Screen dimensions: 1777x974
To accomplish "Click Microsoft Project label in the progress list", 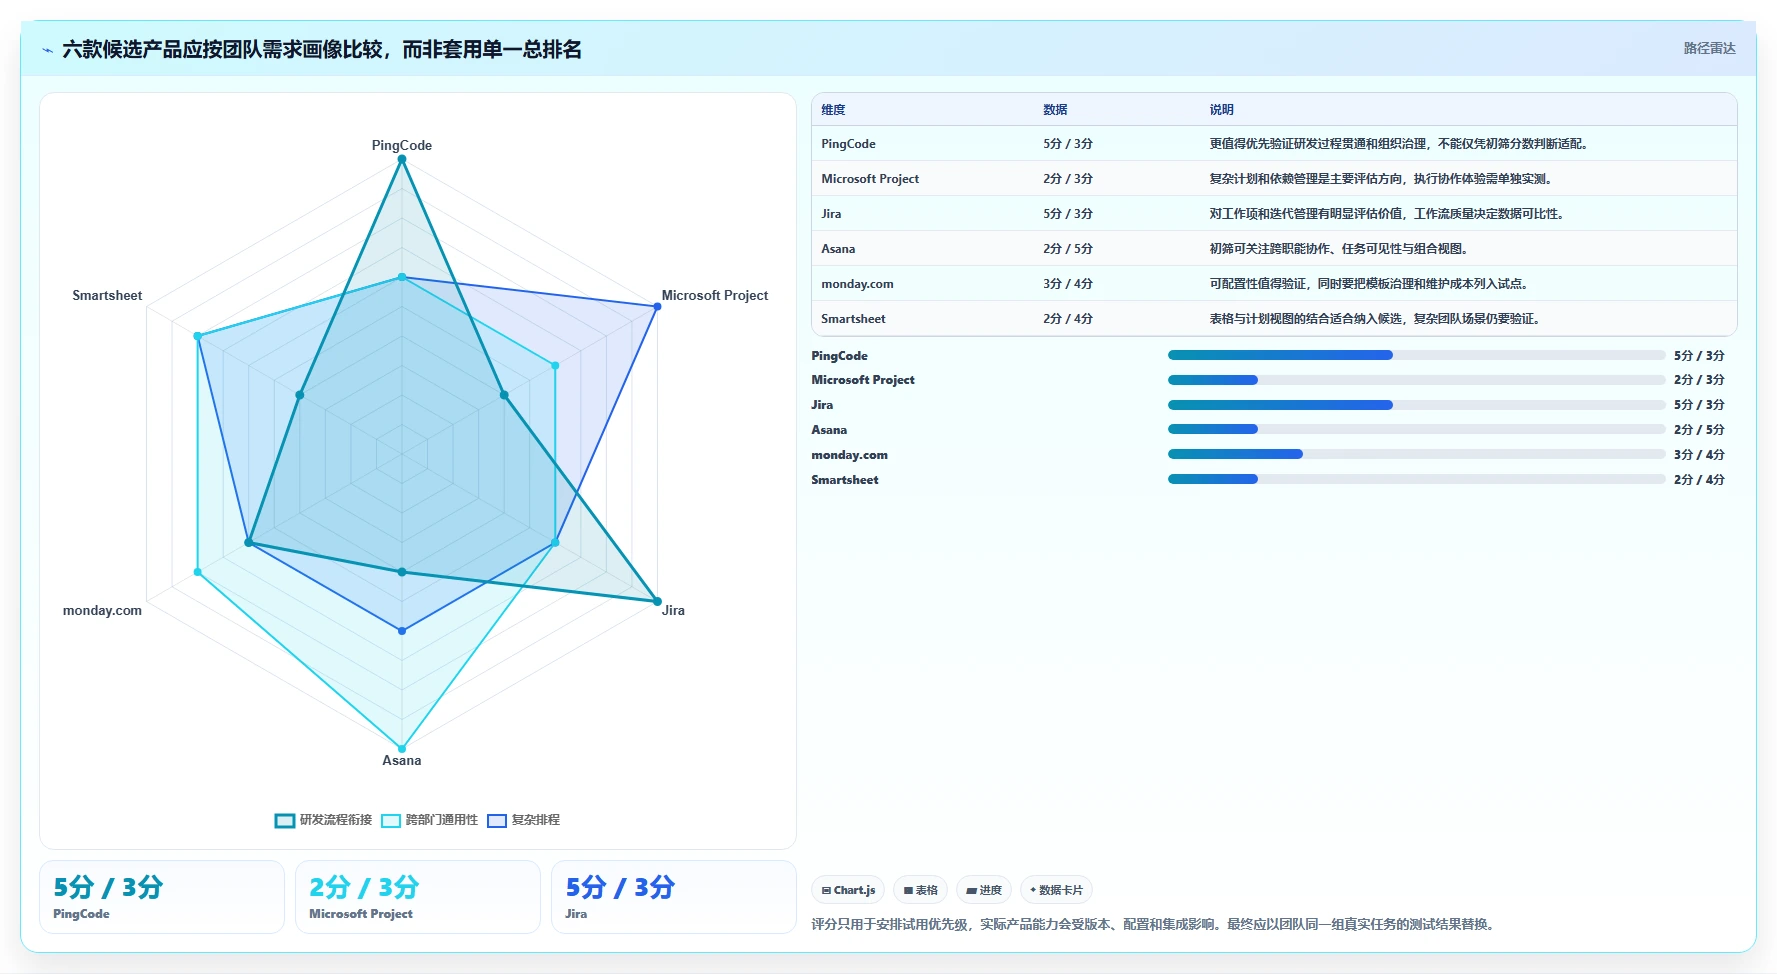I will pos(863,380).
